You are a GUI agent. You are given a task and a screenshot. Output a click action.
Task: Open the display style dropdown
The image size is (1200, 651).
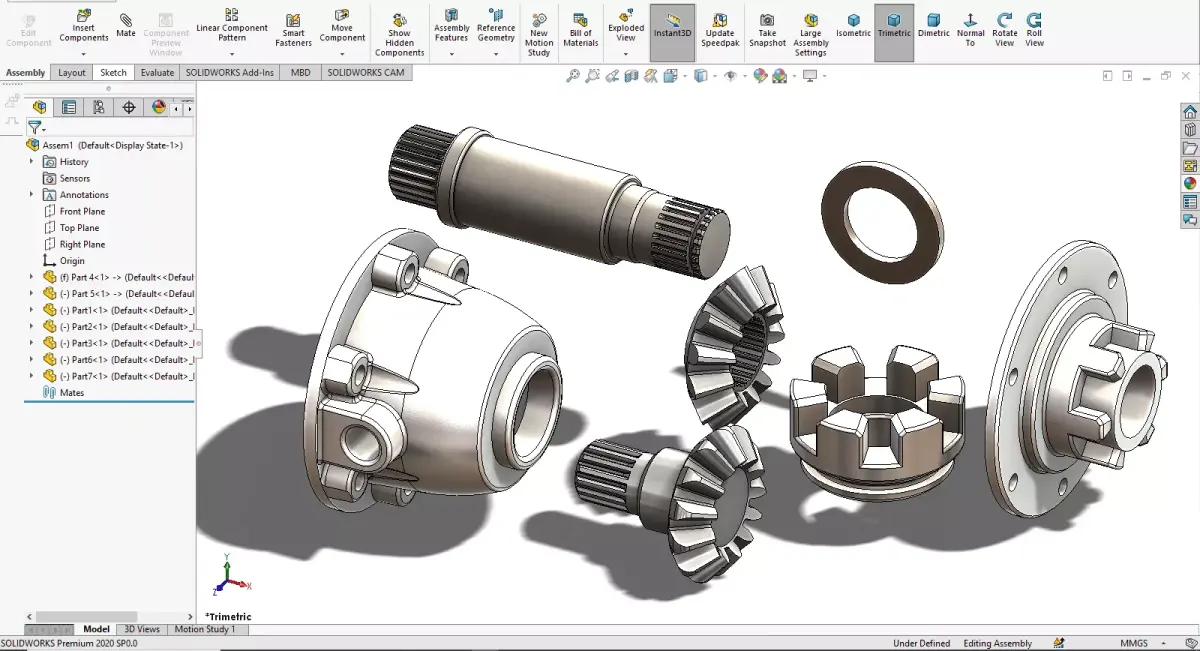pos(714,76)
